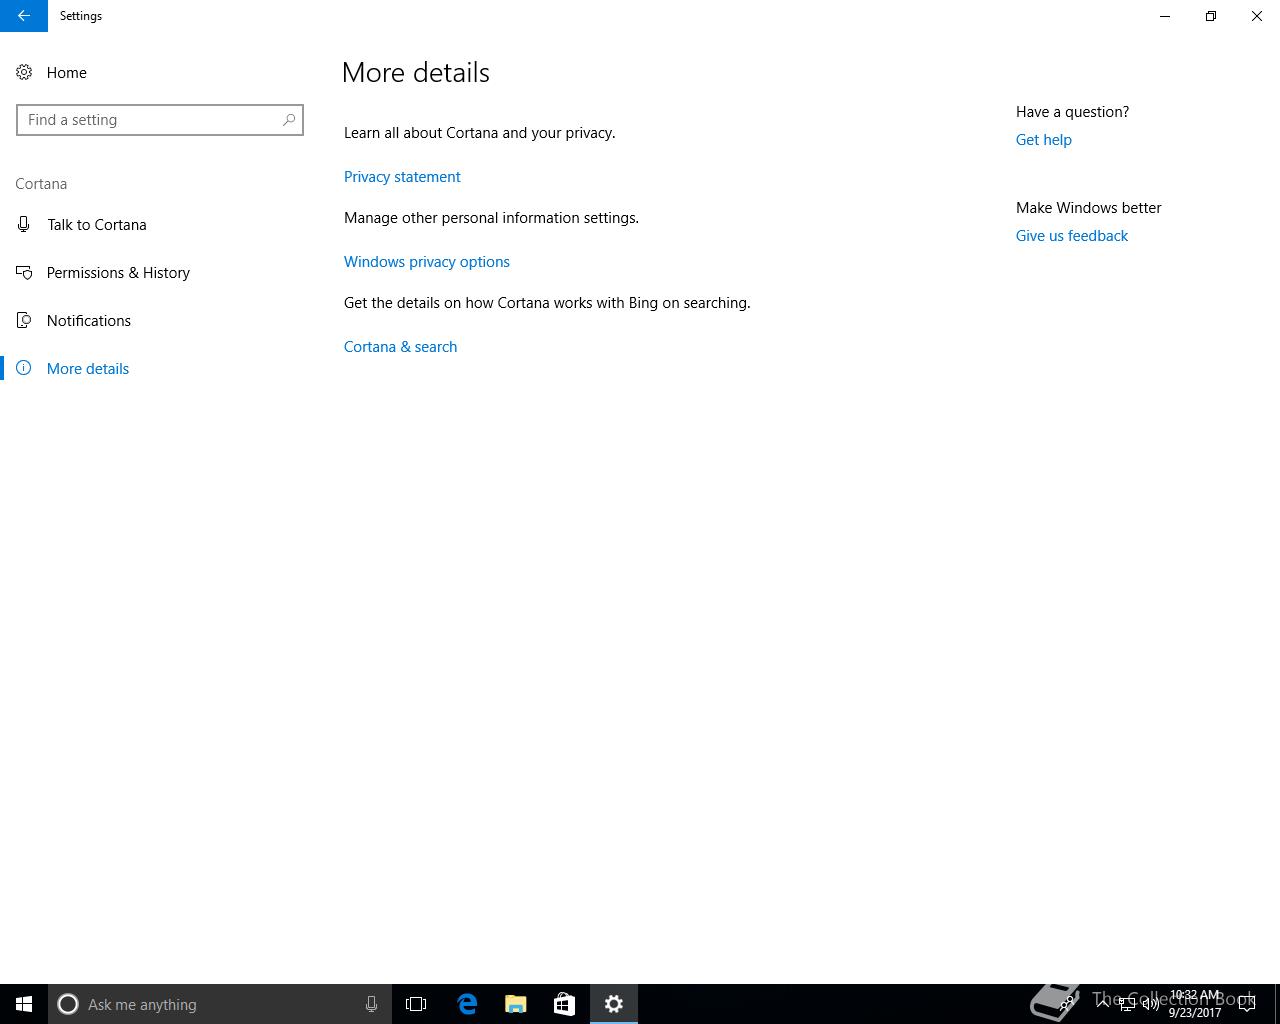Click the Cortana section heading text
The width and height of the screenshot is (1280, 1024).
point(41,184)
